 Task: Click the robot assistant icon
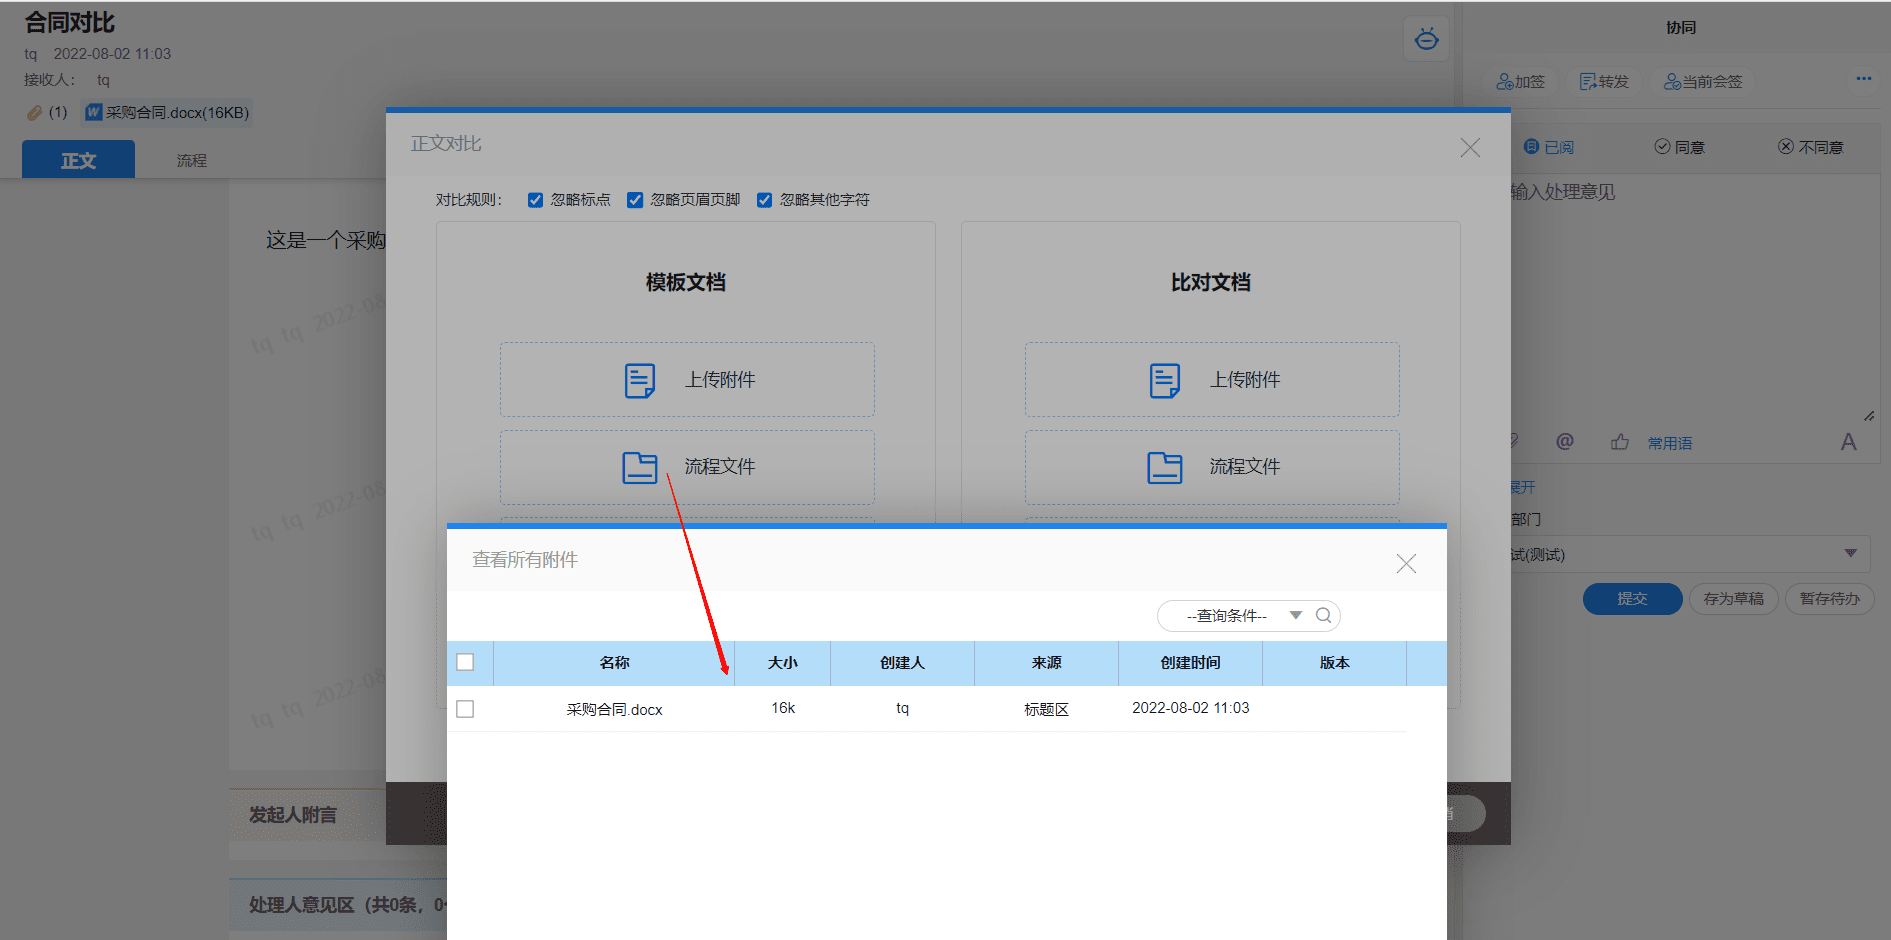click(x=1426, y=40)
